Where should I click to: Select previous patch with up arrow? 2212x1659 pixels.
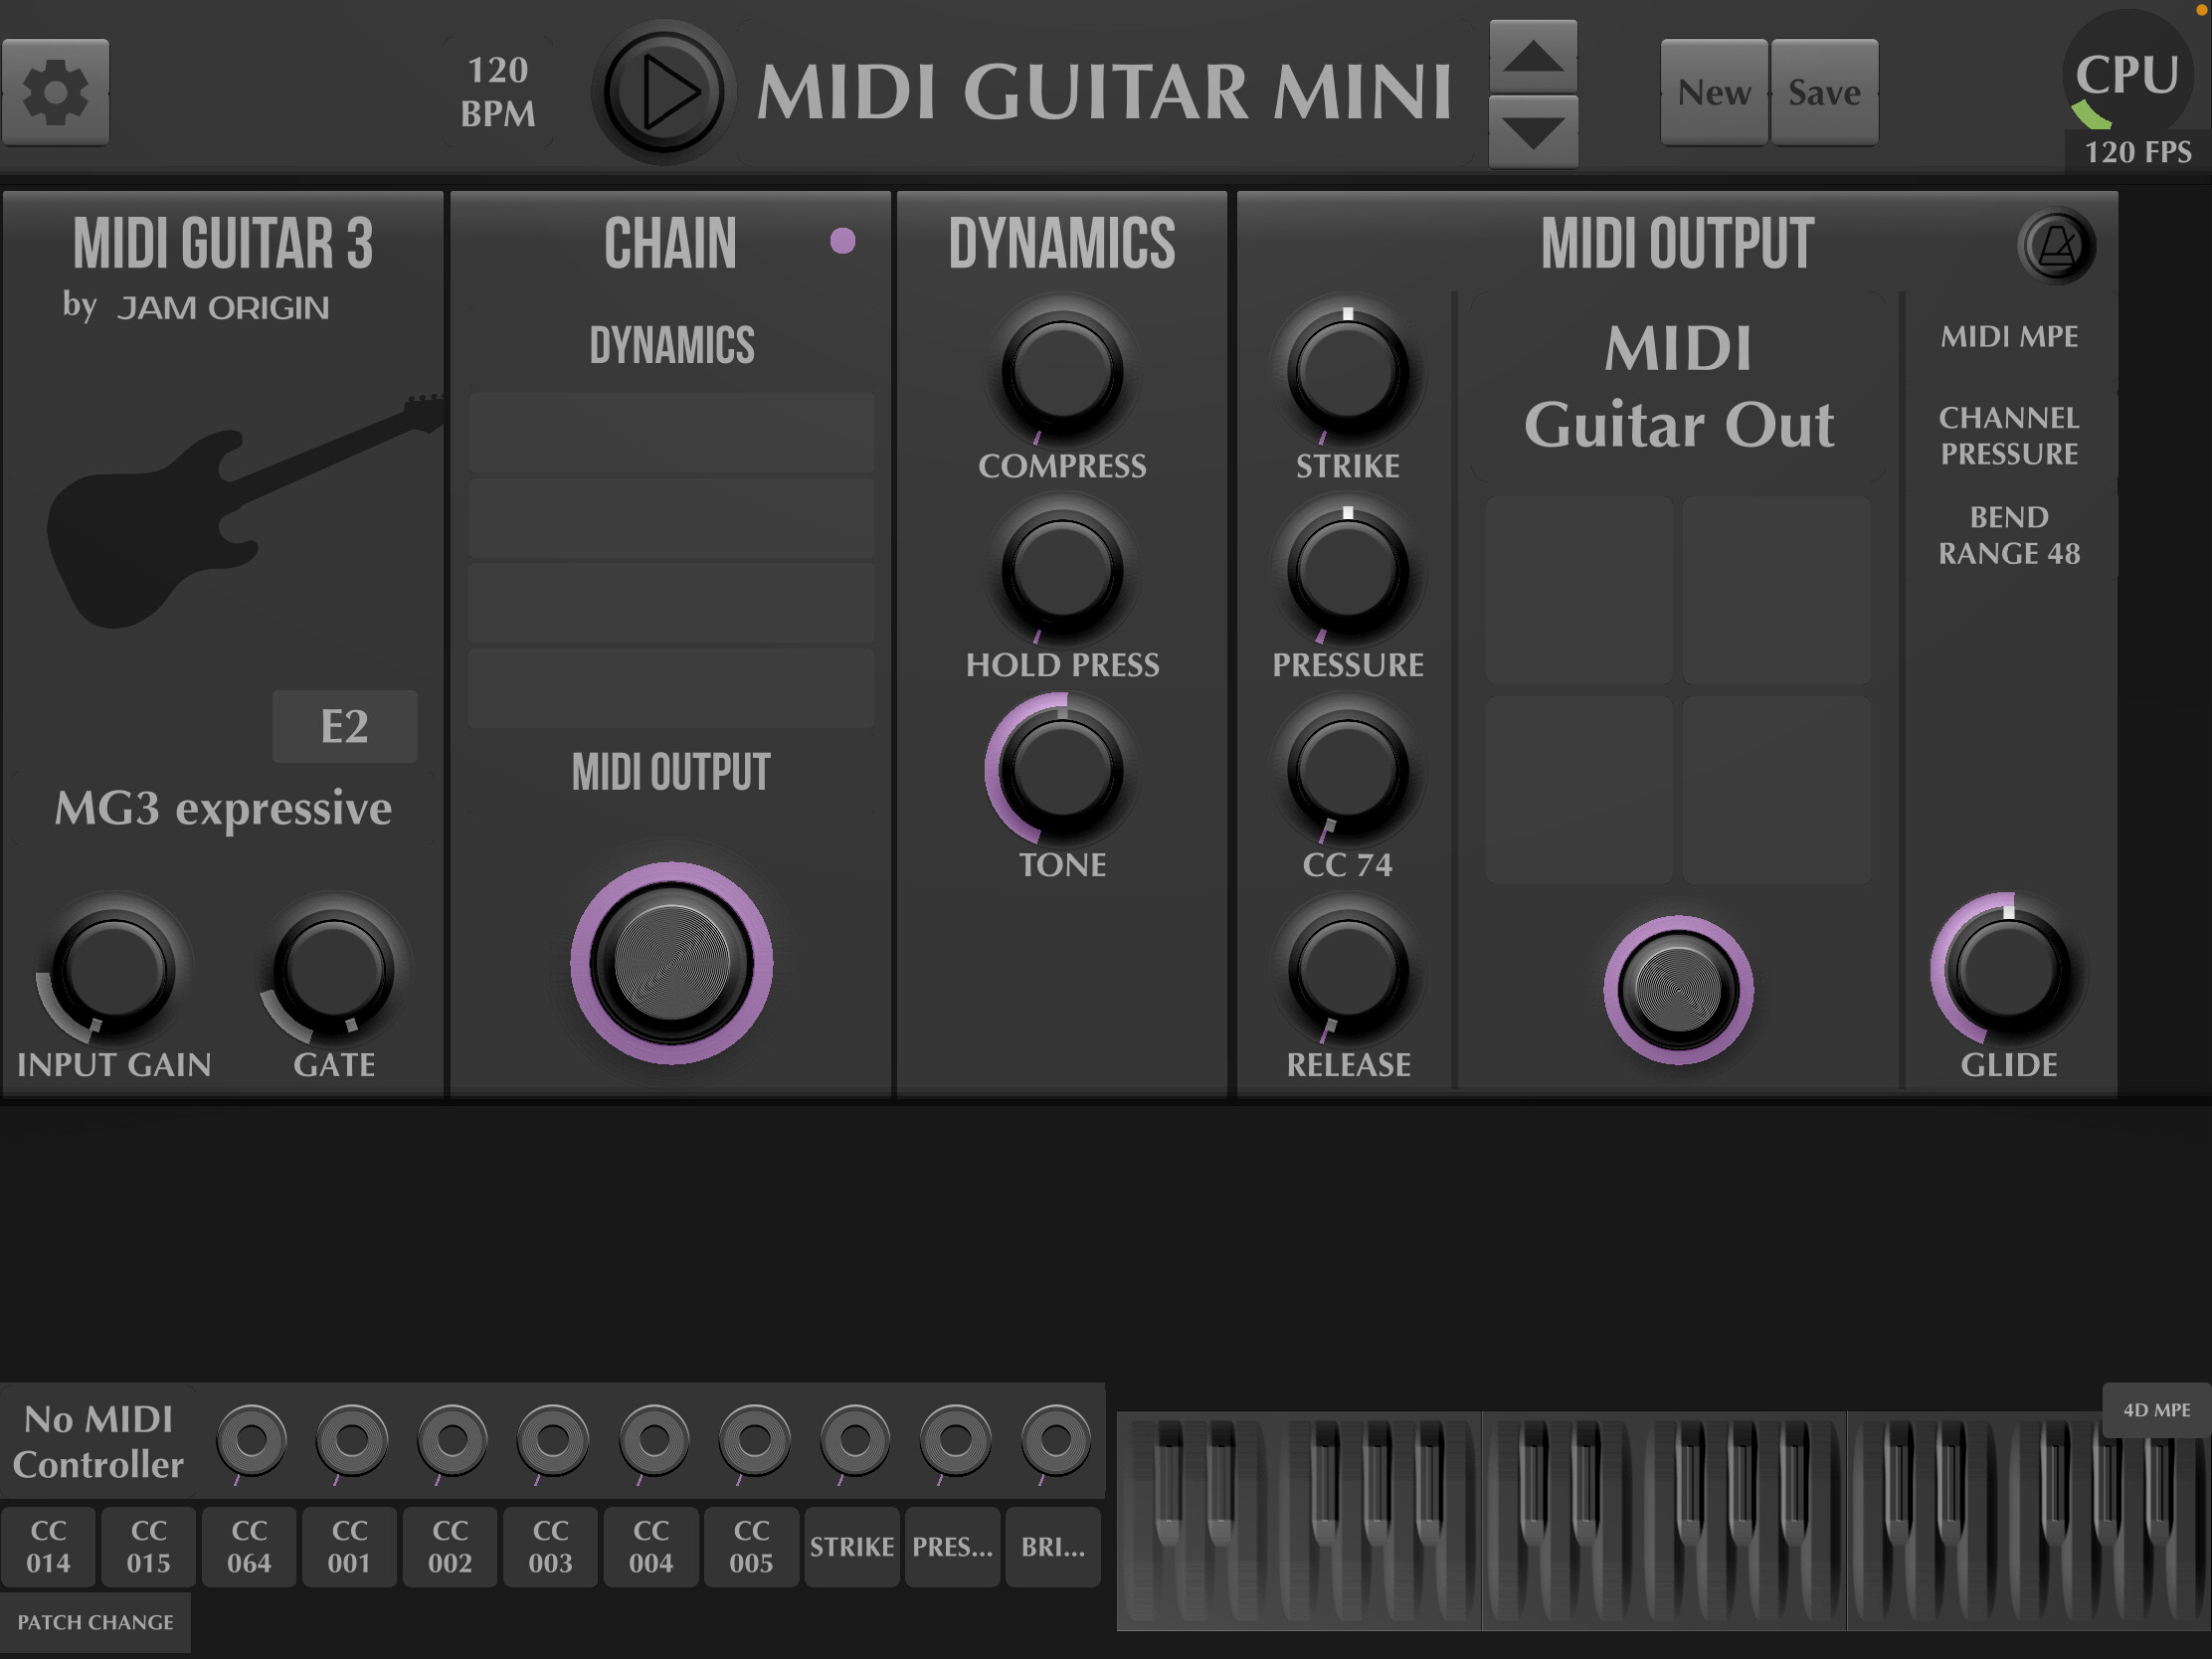(x=1533, y=57)
